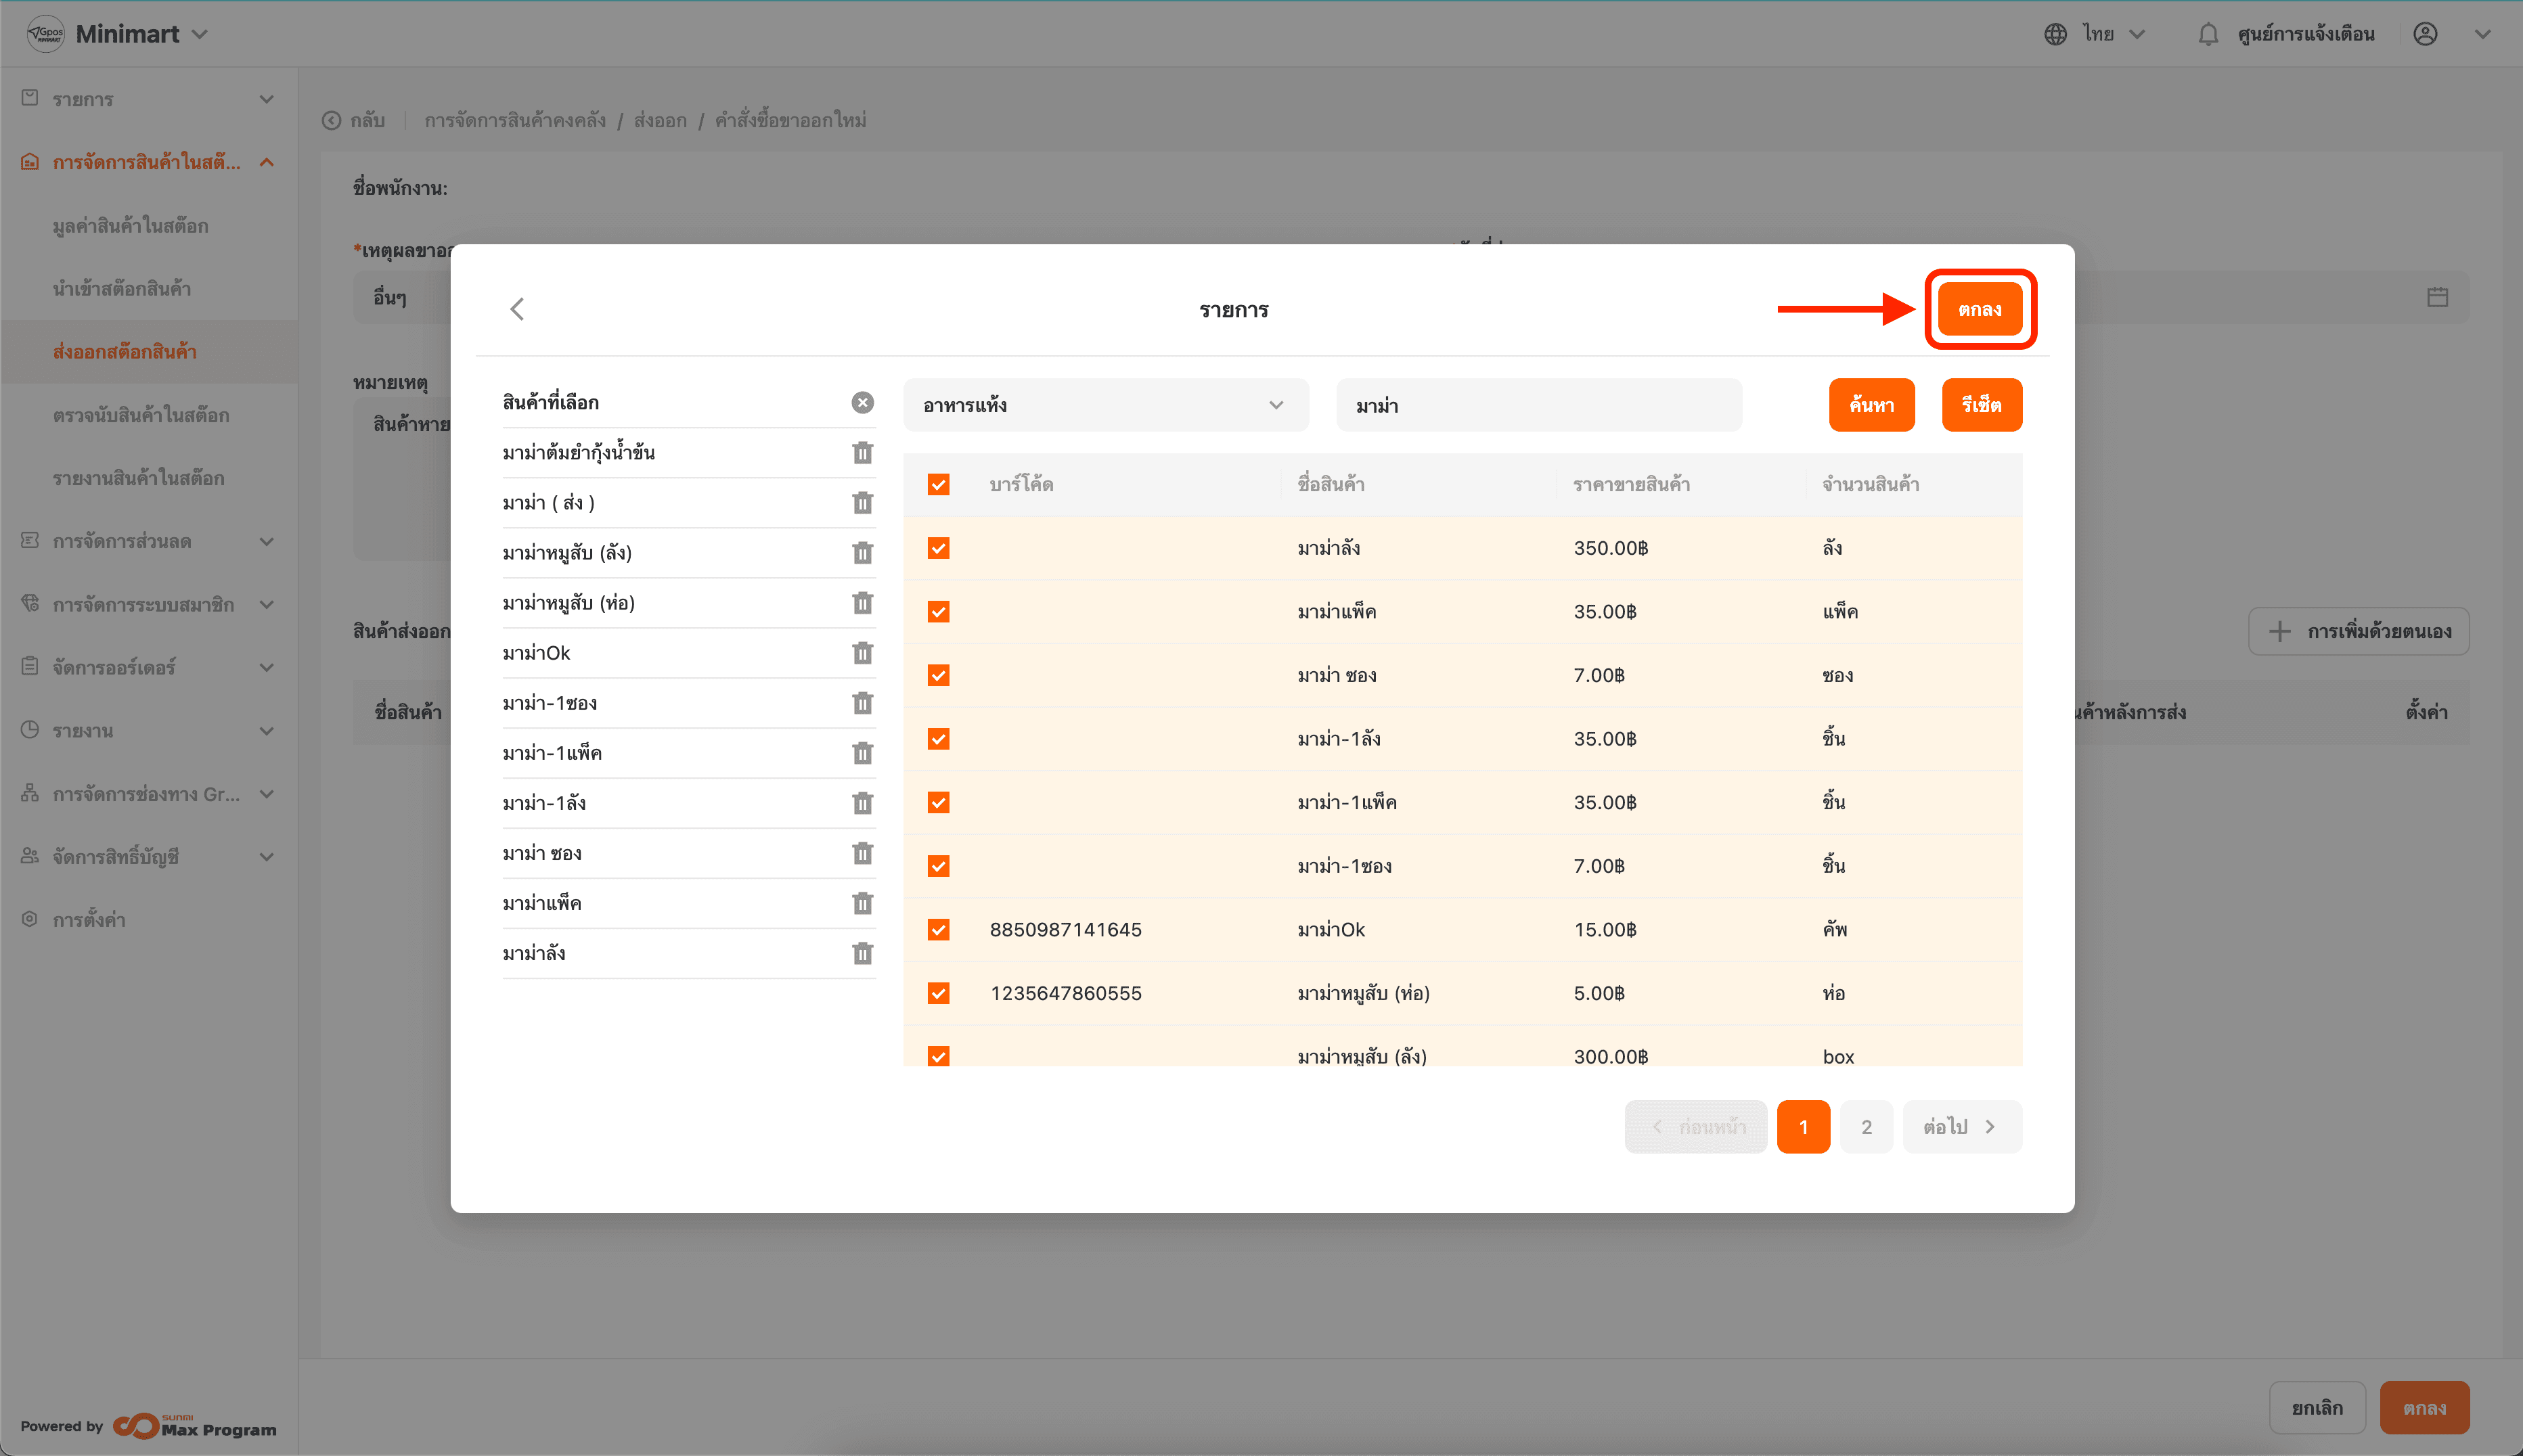This screenshot has height=1456, width=2523.
Task: Expand the Minimart store dropdown
Action: click(x=200, y=34)
